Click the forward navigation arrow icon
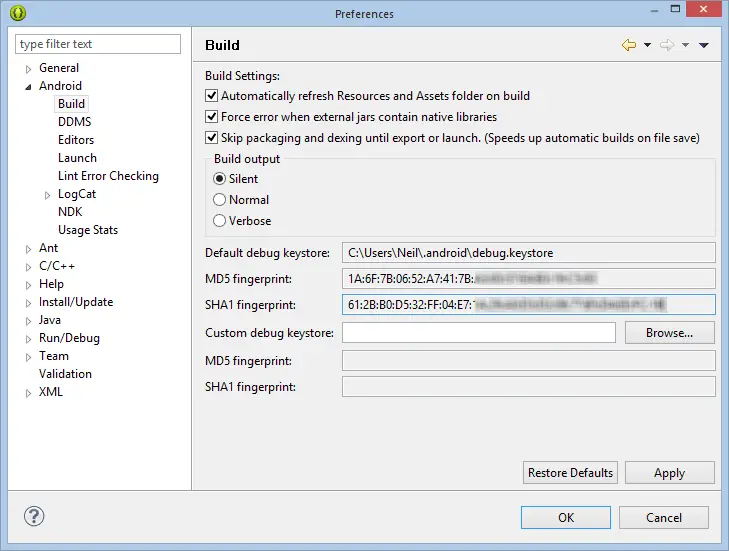 point(667,45)
